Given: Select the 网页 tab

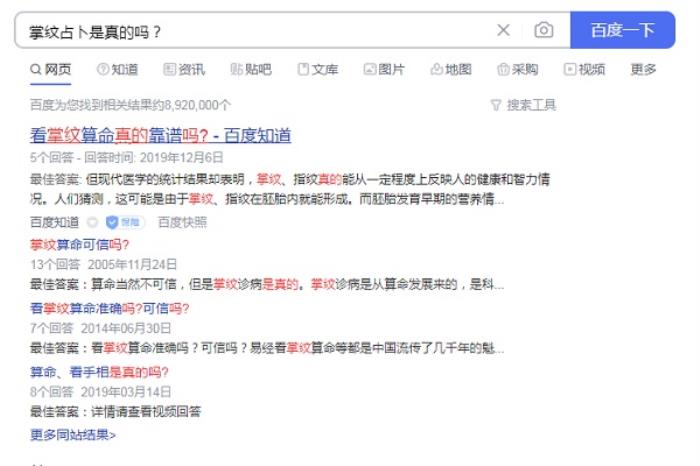Looking at the screenshot, I should (x=50, y=69).
